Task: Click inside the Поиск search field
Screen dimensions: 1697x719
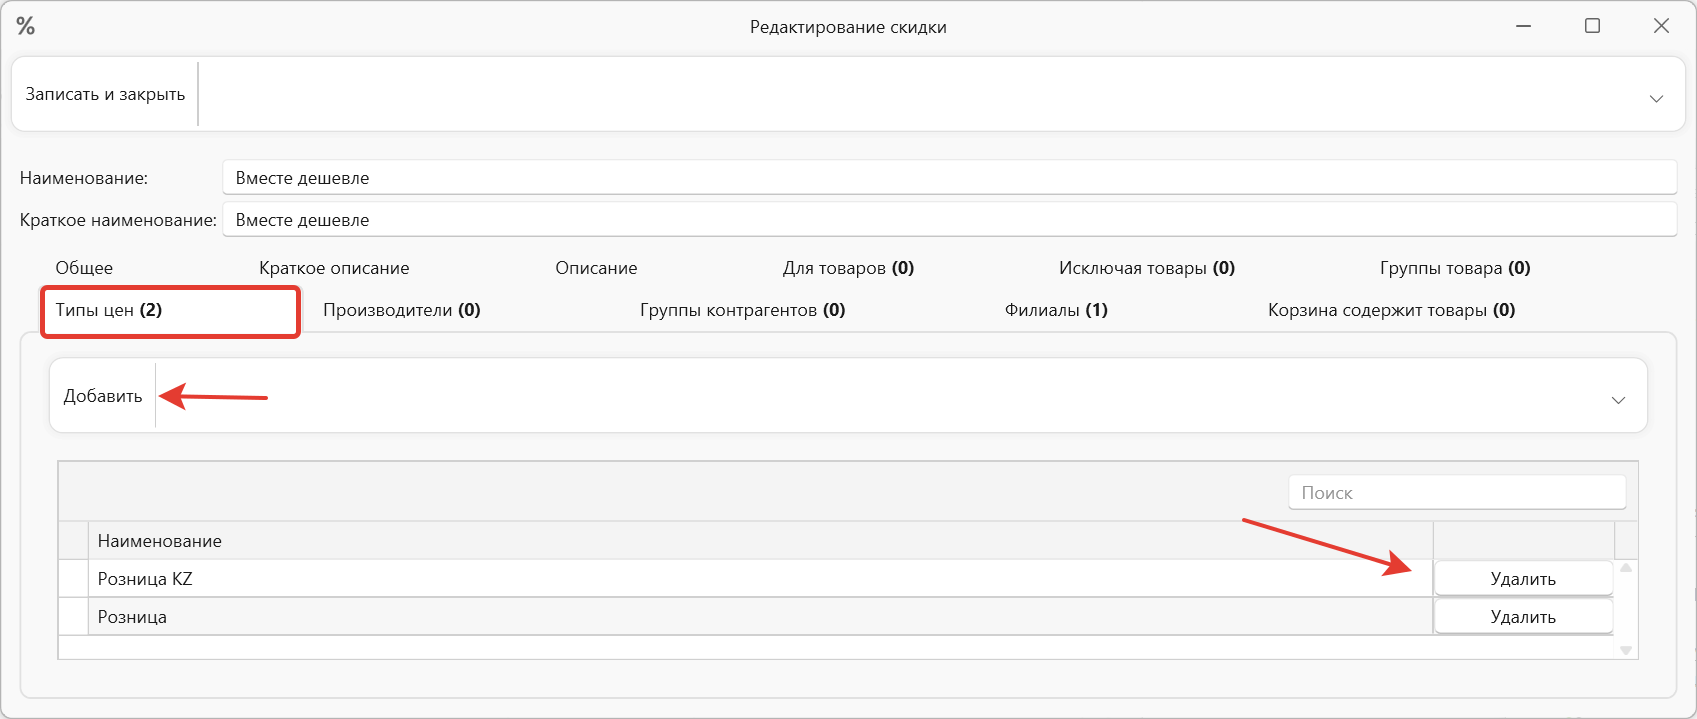Action: point(1456,492)
